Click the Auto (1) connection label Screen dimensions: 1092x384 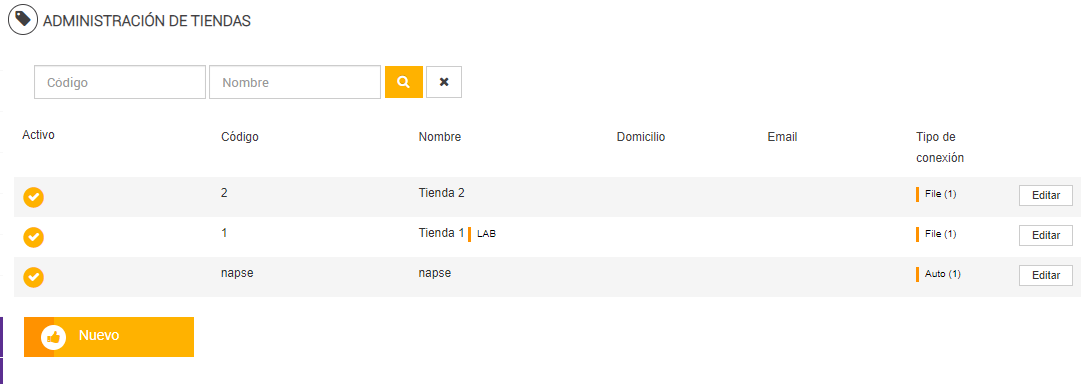point(942,274)
